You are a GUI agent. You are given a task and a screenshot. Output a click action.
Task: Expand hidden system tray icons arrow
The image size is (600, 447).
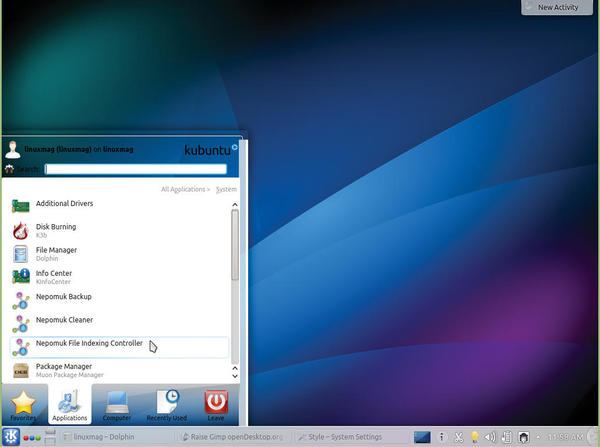(x=538, y=437)
